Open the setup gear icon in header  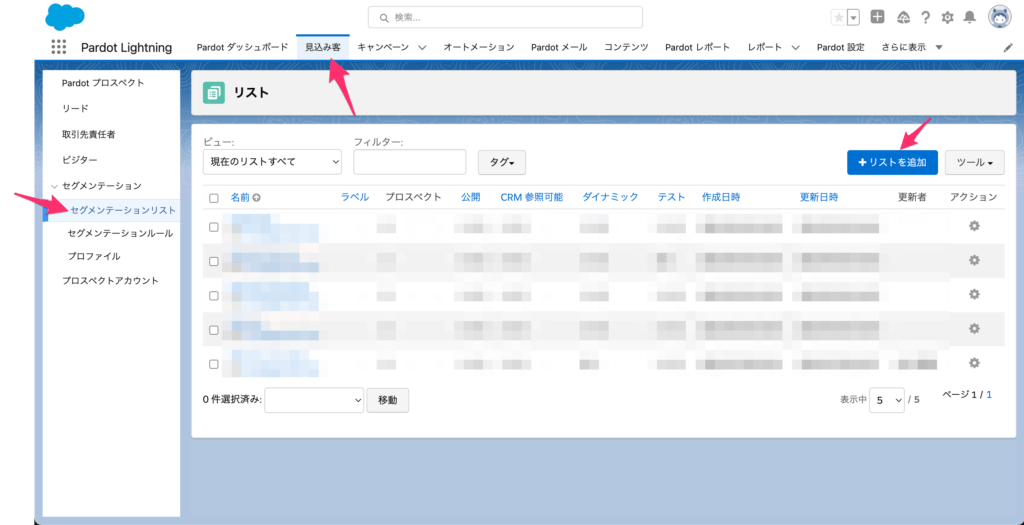pos(948,18)
